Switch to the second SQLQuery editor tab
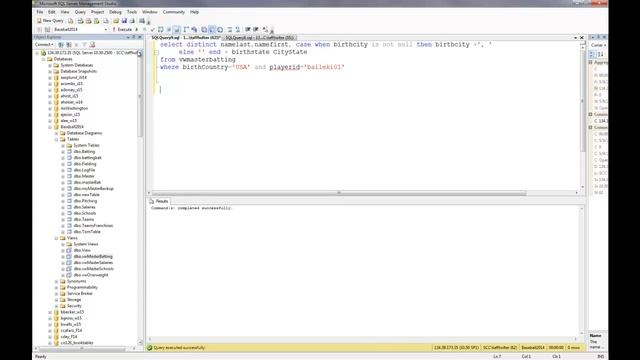 click(x=260, y=38)
